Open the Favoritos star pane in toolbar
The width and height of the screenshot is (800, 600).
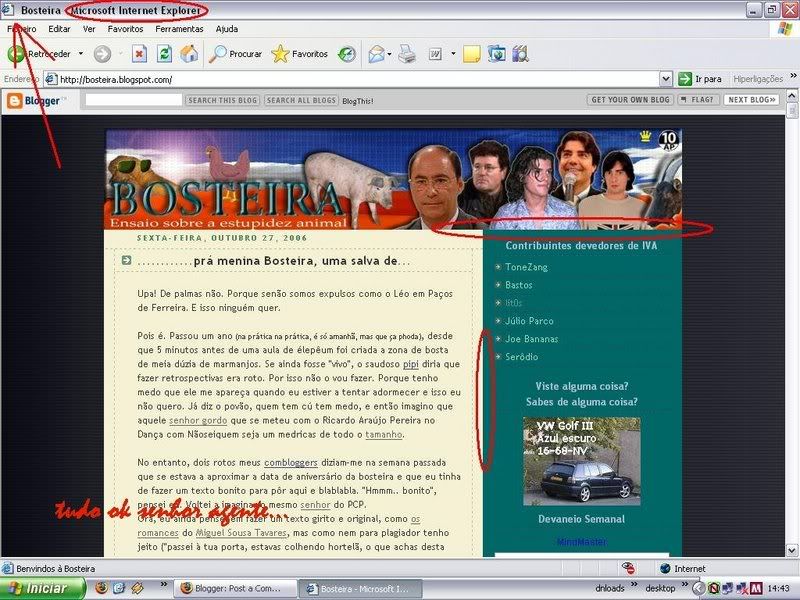pos(299,54)
